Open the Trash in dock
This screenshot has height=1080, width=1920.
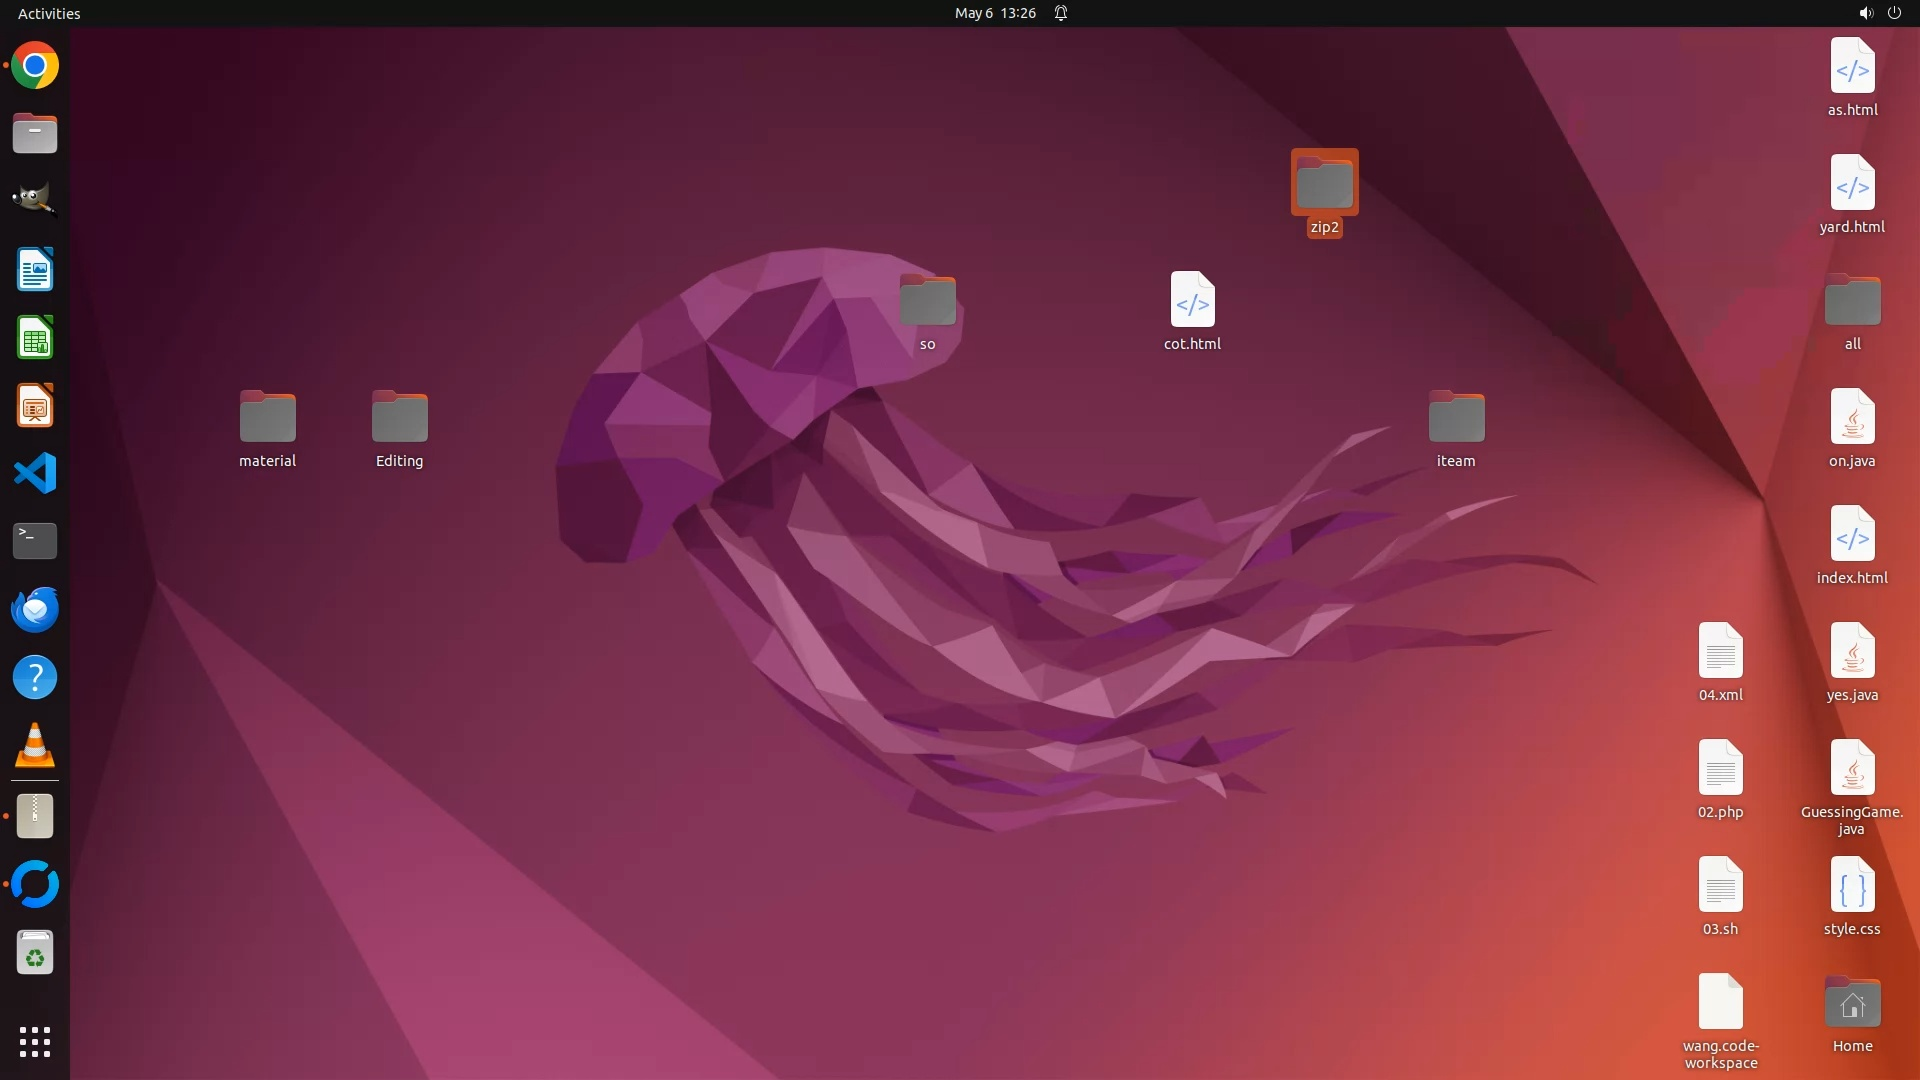pyautogui.click(x=35, y=953)
